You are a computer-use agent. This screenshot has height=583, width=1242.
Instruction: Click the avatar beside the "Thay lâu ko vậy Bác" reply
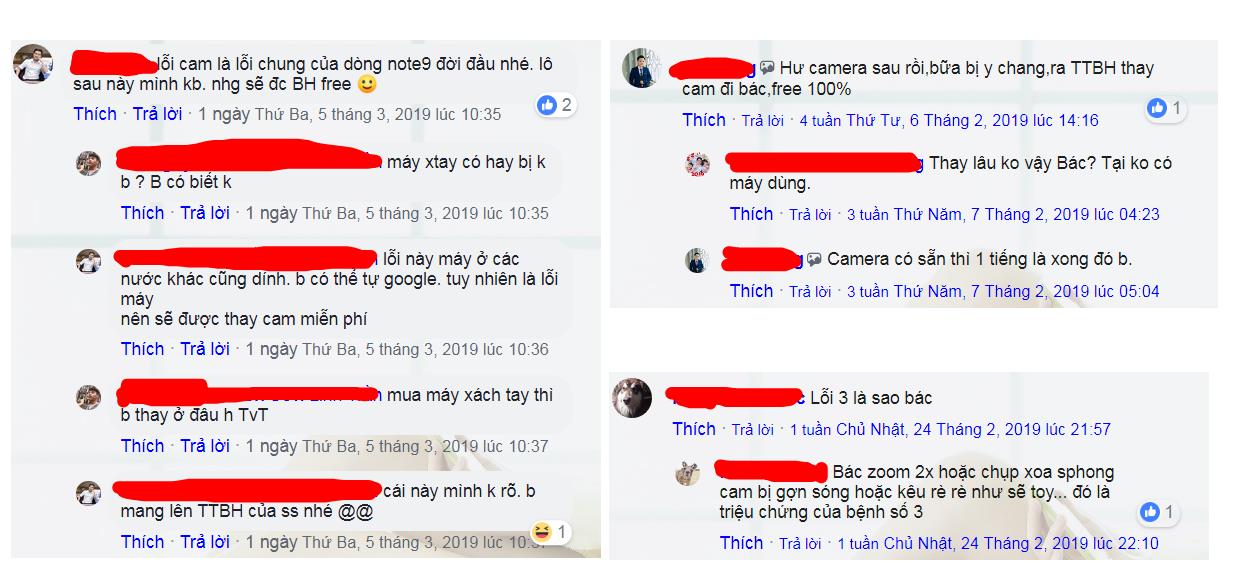point(697,165)
